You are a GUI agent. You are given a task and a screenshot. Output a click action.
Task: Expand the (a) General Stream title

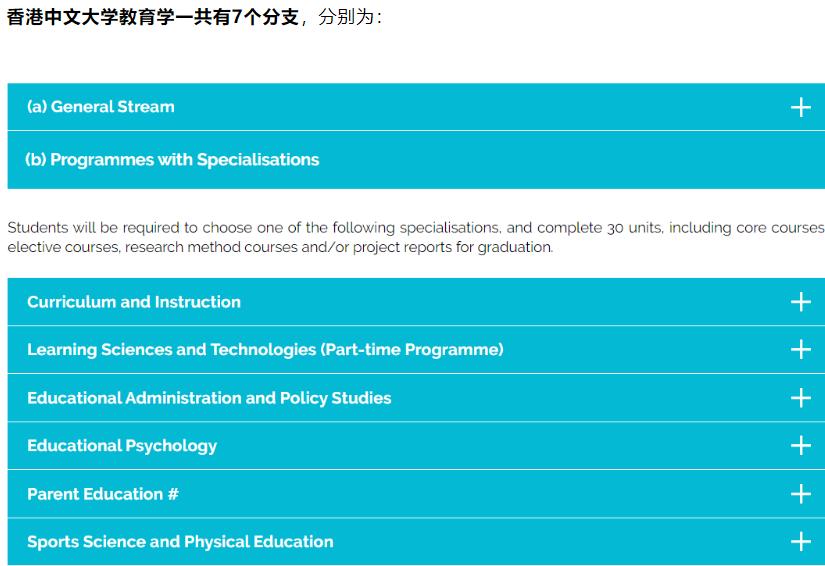coord(101,107)
